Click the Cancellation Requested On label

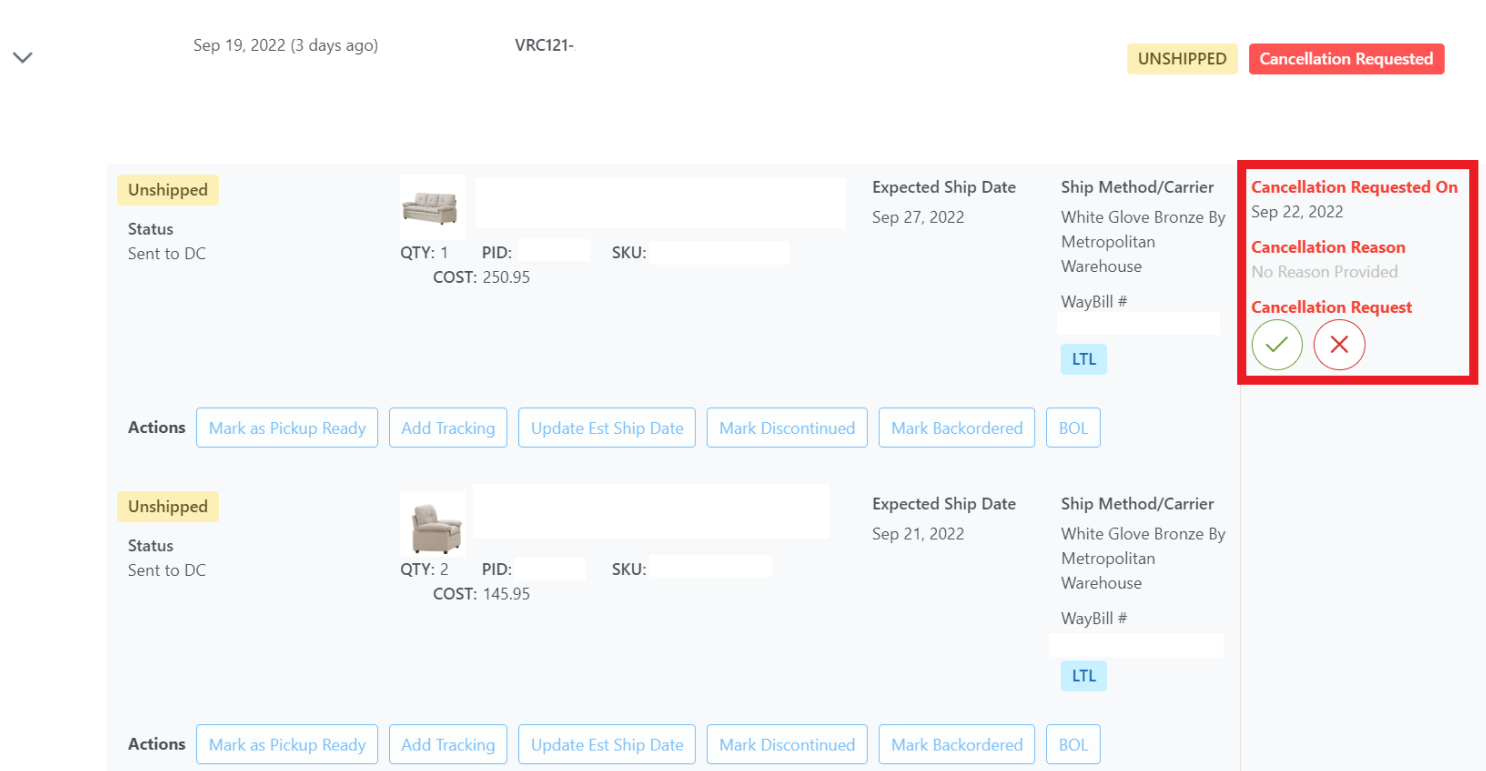tap(1354, 187)
